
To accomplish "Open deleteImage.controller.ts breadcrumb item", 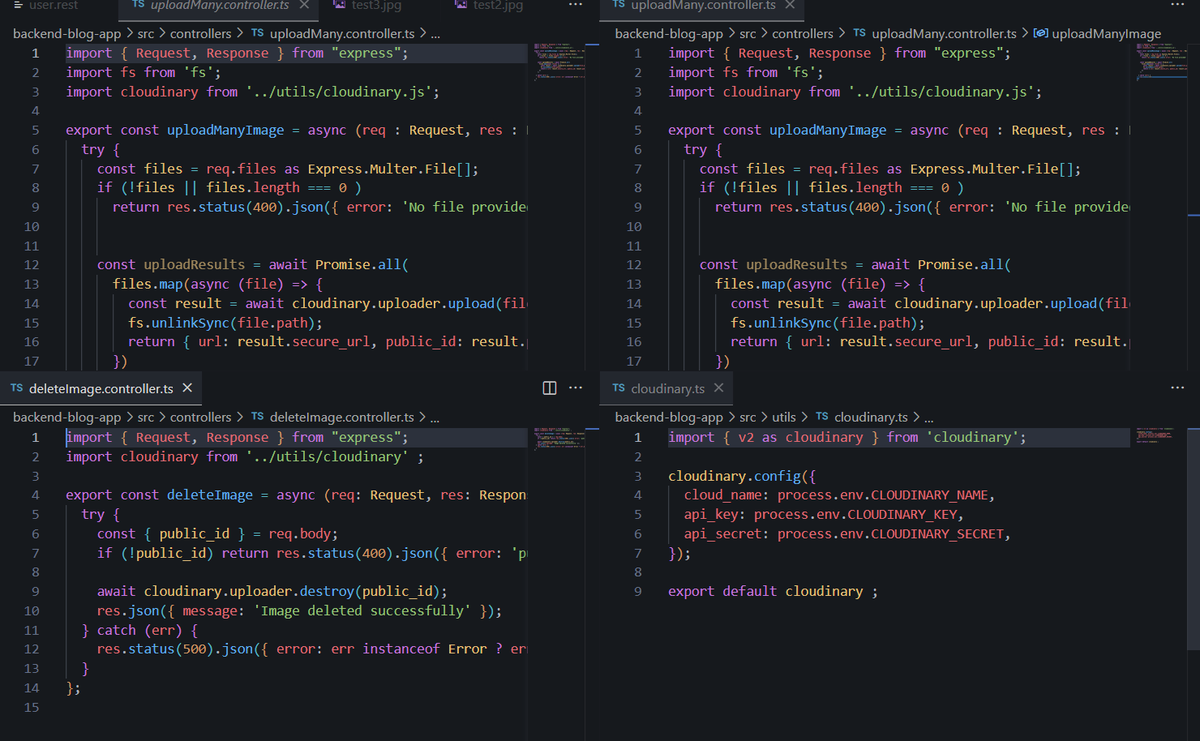I will coord(342,417).
